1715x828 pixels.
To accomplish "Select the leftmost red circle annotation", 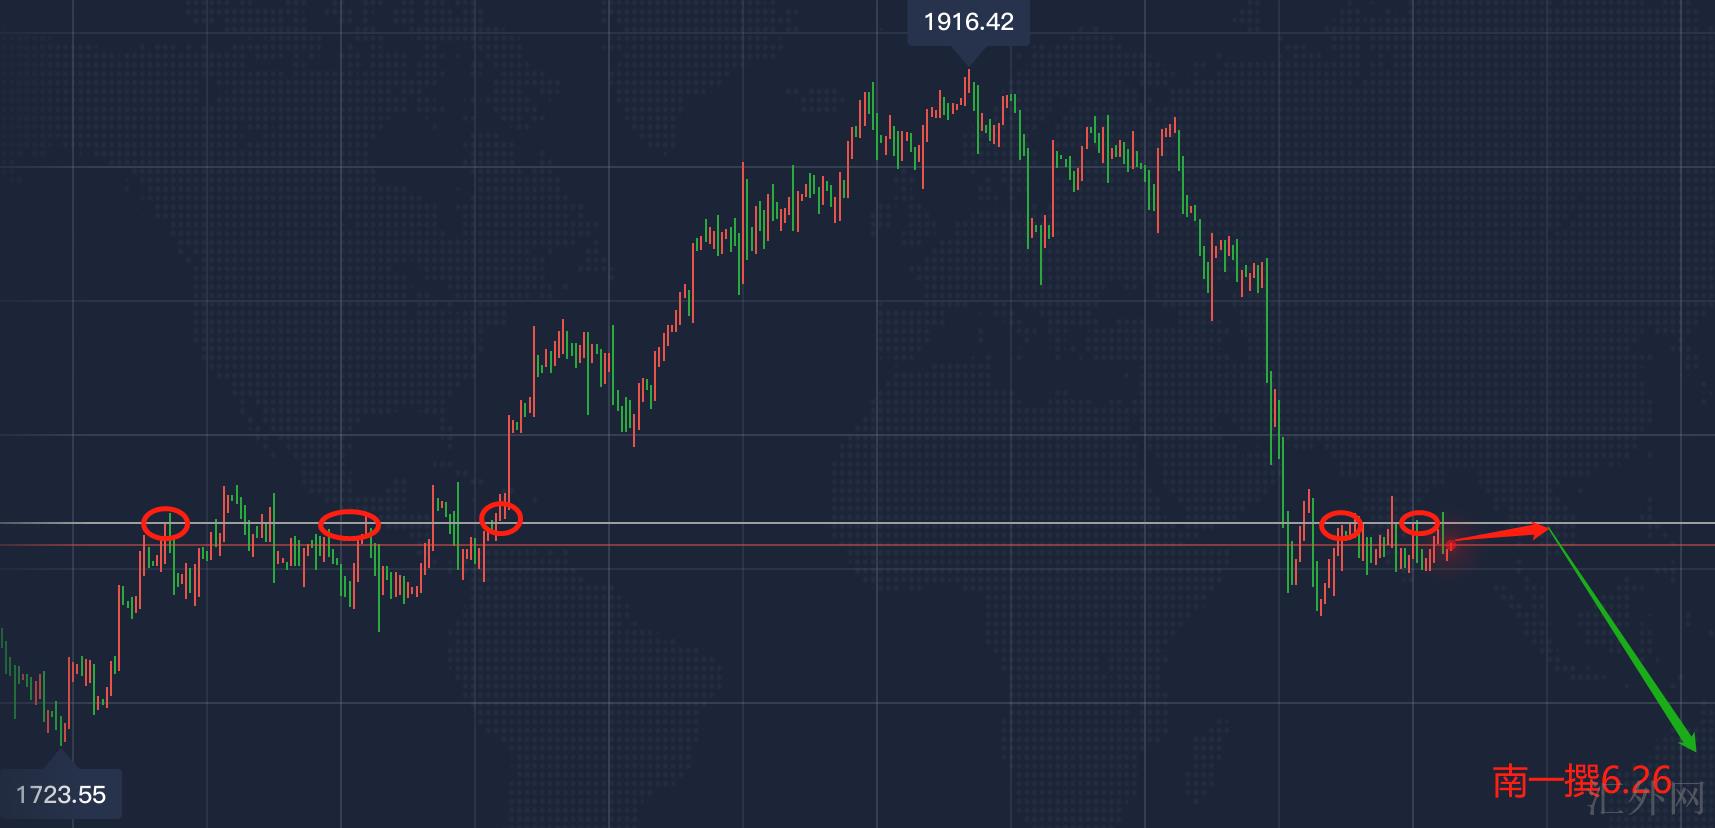I will pyautogui.click(x=165, y=522).
